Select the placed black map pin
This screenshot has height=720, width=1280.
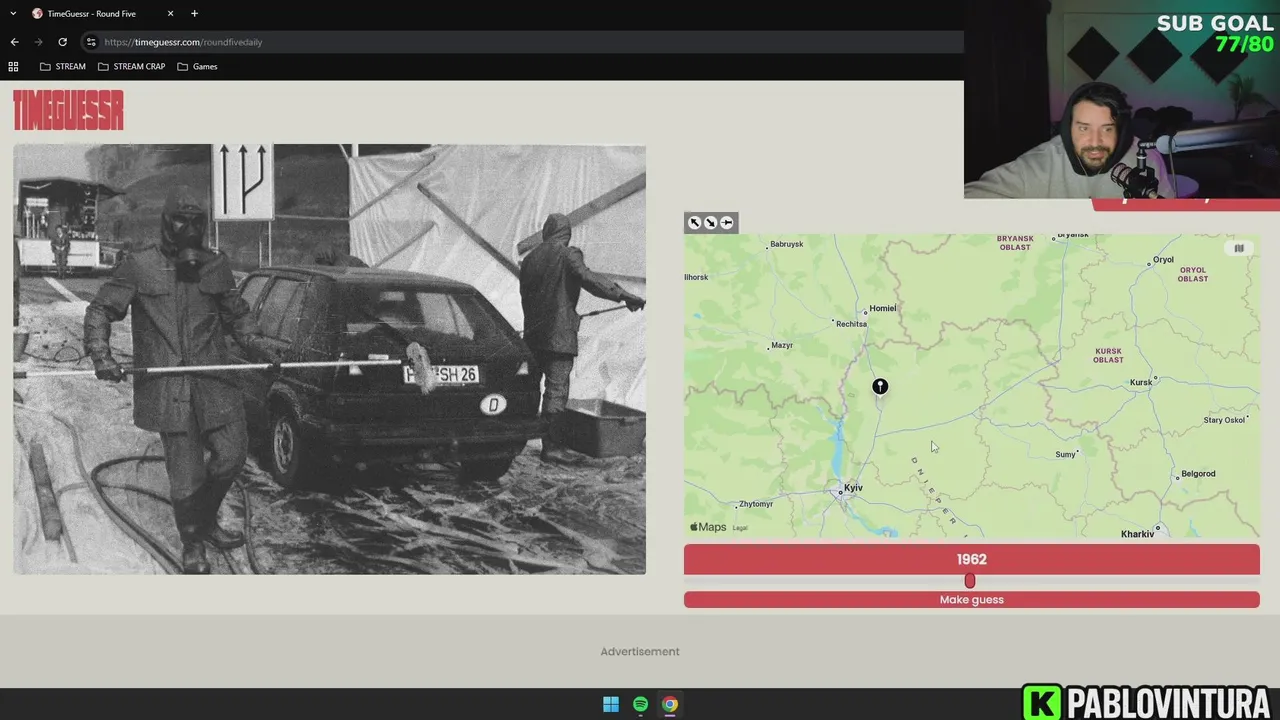pos(880,386)
